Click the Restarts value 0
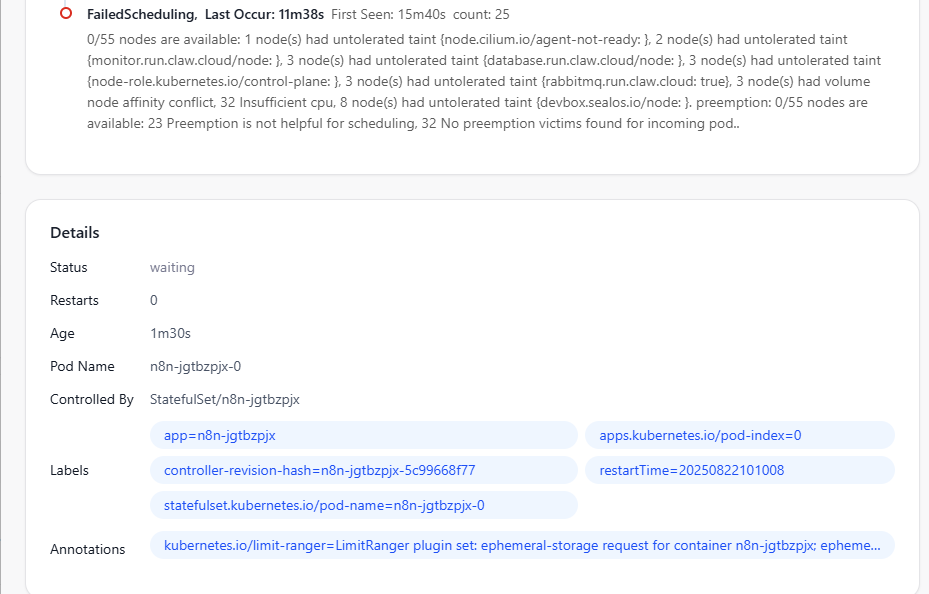 153,300
